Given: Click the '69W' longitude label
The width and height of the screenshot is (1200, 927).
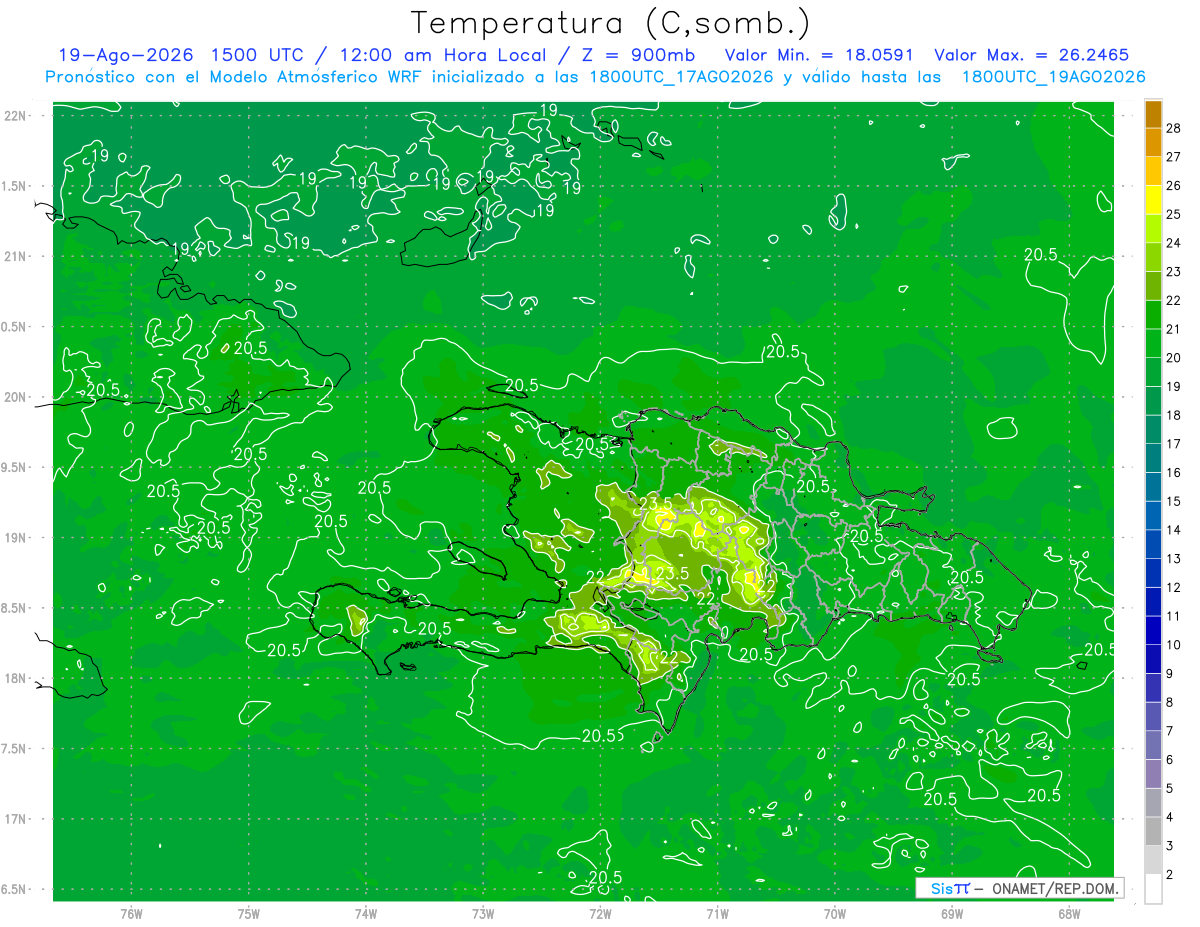Looking at the screenshot, I should tap(952, 914).
